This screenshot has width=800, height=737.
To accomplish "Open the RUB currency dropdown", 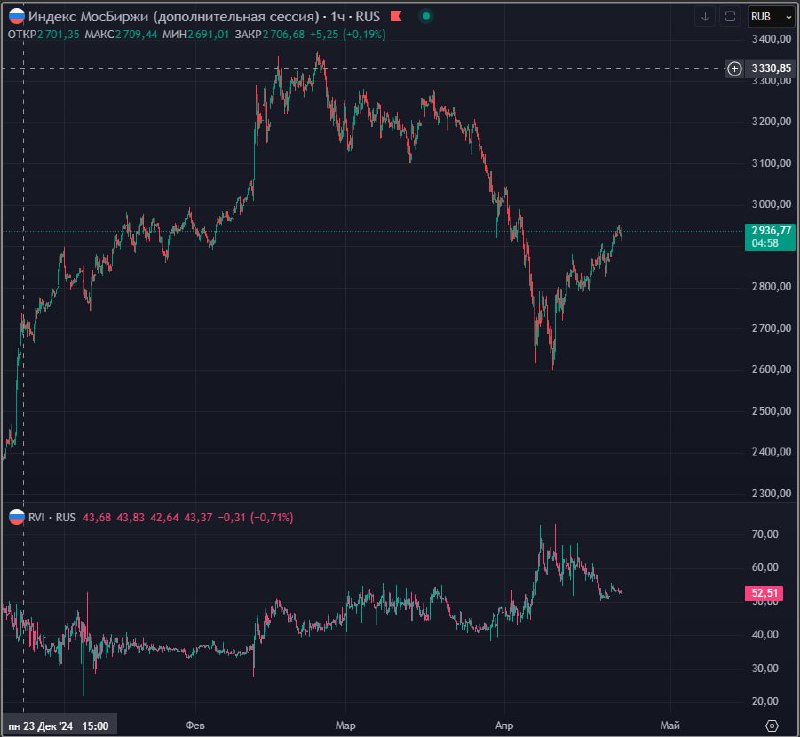I will (x=771, y=16).
